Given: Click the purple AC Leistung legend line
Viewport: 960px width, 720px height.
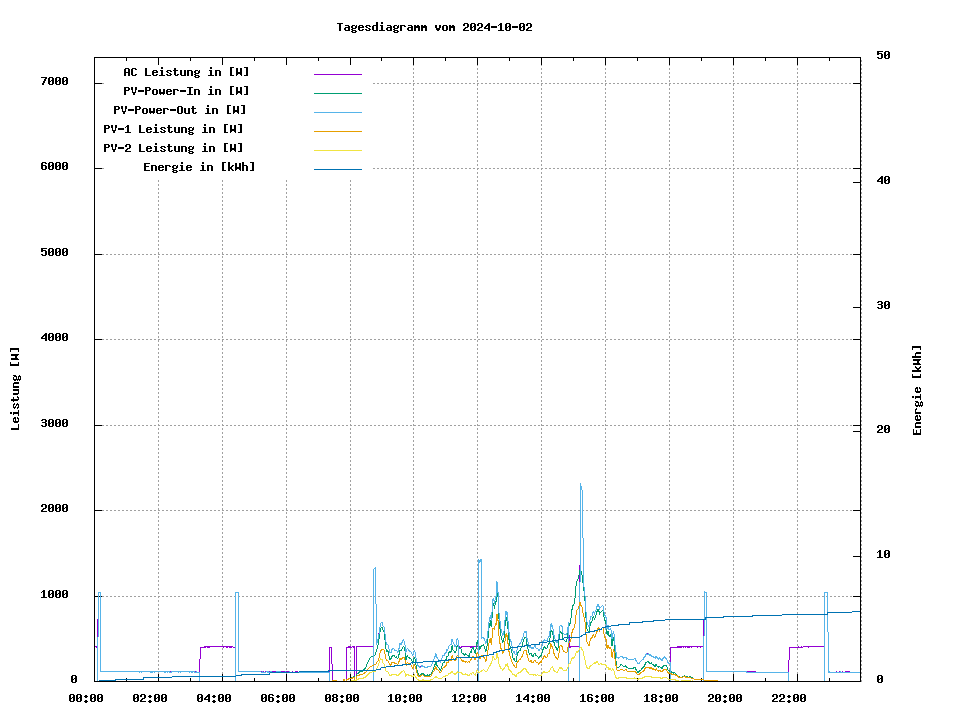Looking at the screenshot, I should pyautogui.click(x=337, y=73).
